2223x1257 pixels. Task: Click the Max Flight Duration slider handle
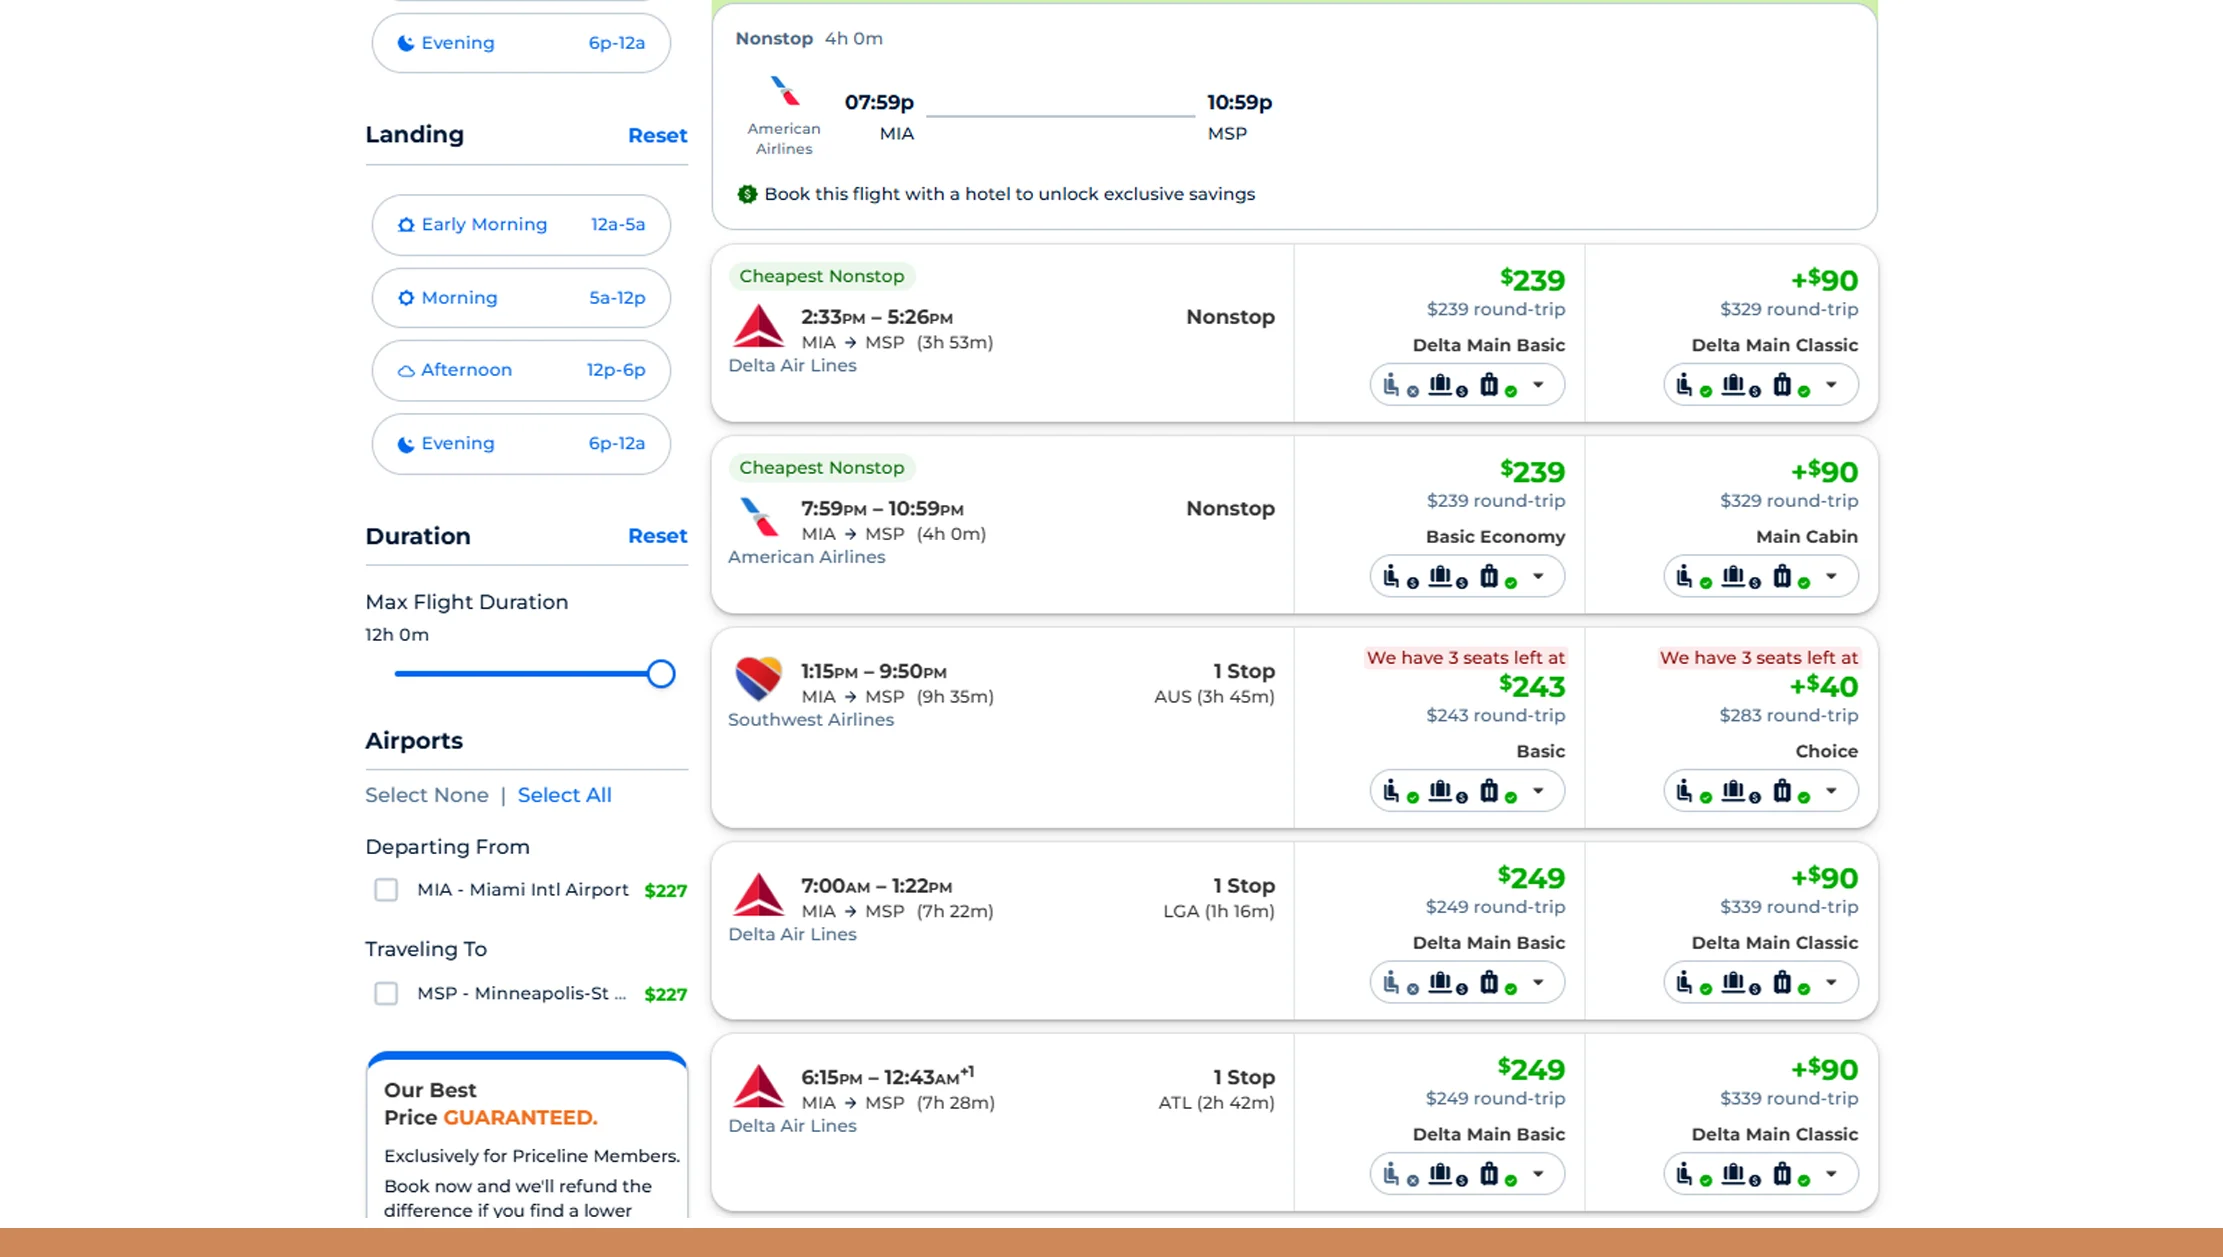click(661, 673)
